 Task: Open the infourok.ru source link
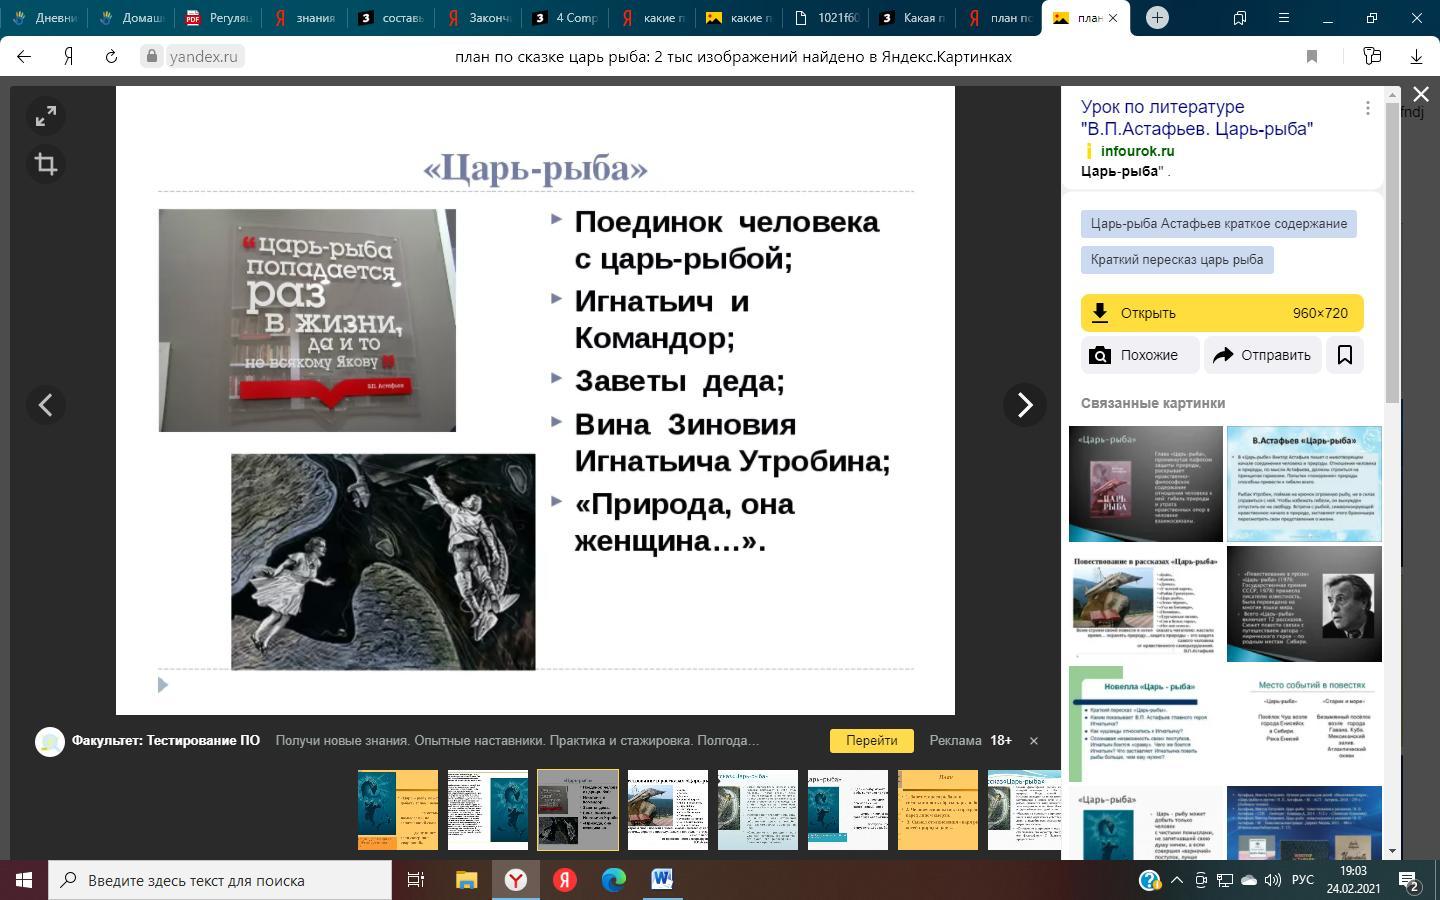pyautogui.click(x=1137, y=151)
